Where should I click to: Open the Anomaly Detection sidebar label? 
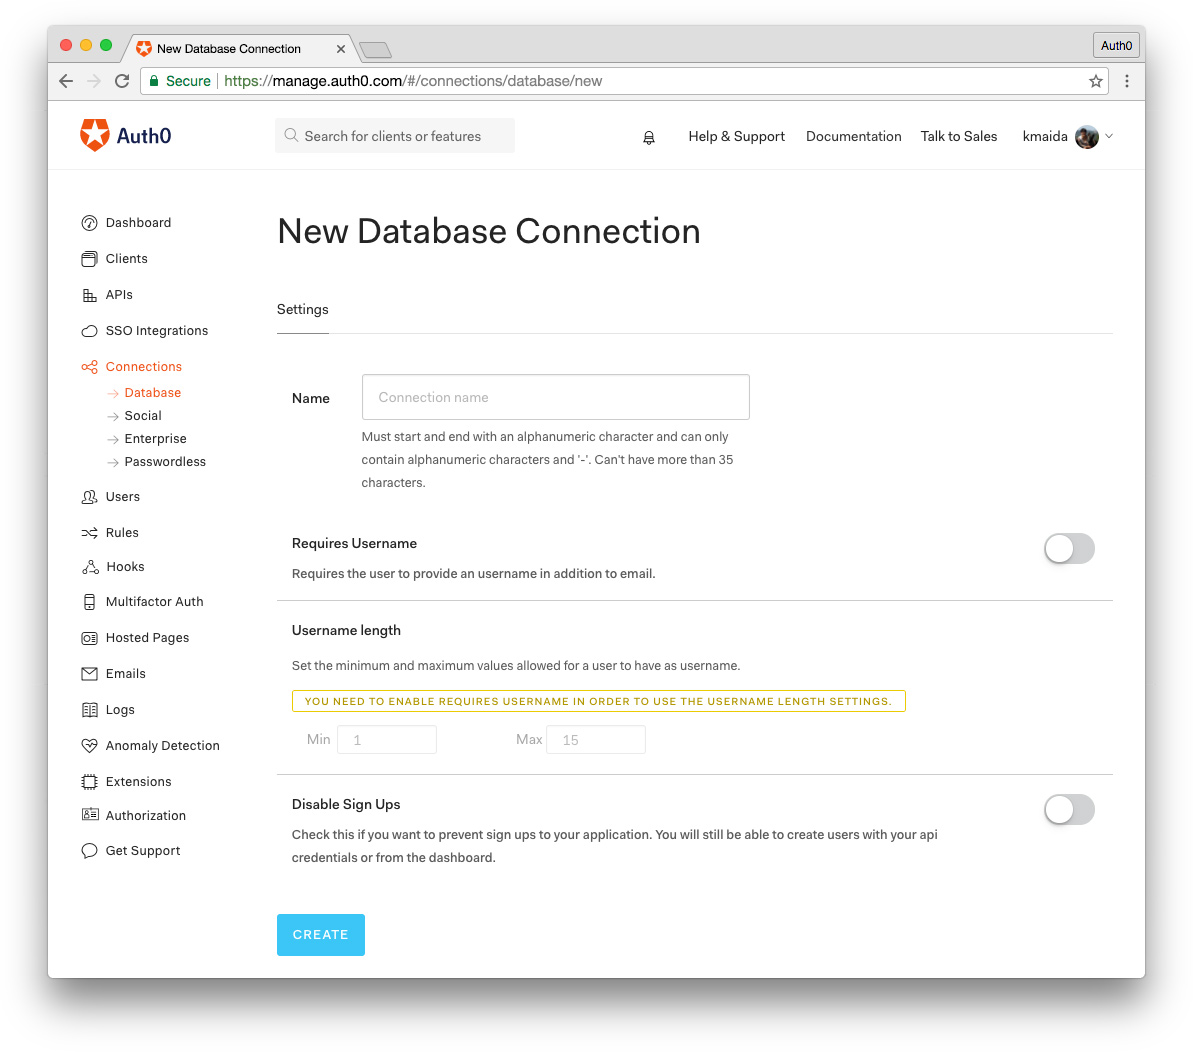(163, 745)
